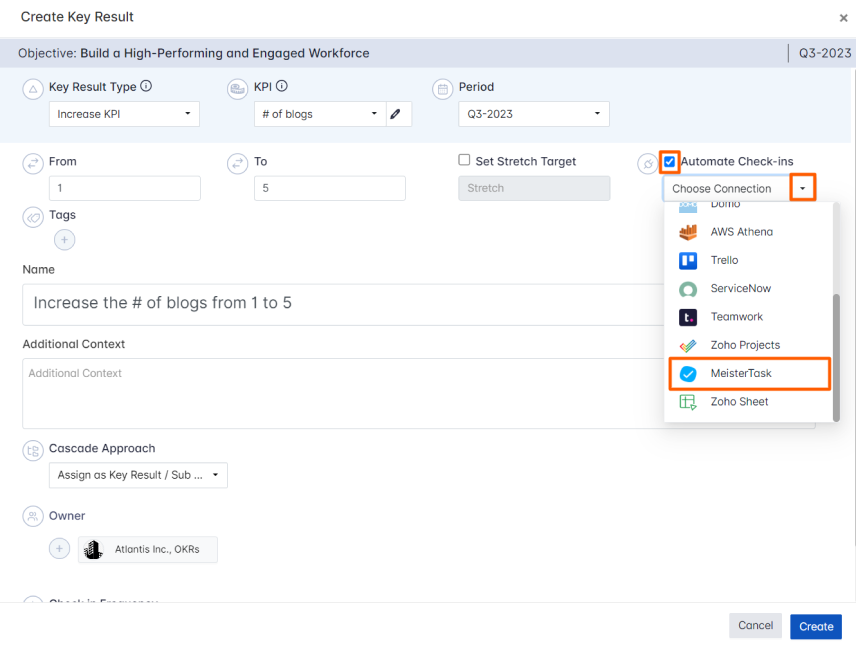Viewport: 856px width, 648px height.
Task: Click the To value field
Action: pyautogui.click(x=330, y=188)
